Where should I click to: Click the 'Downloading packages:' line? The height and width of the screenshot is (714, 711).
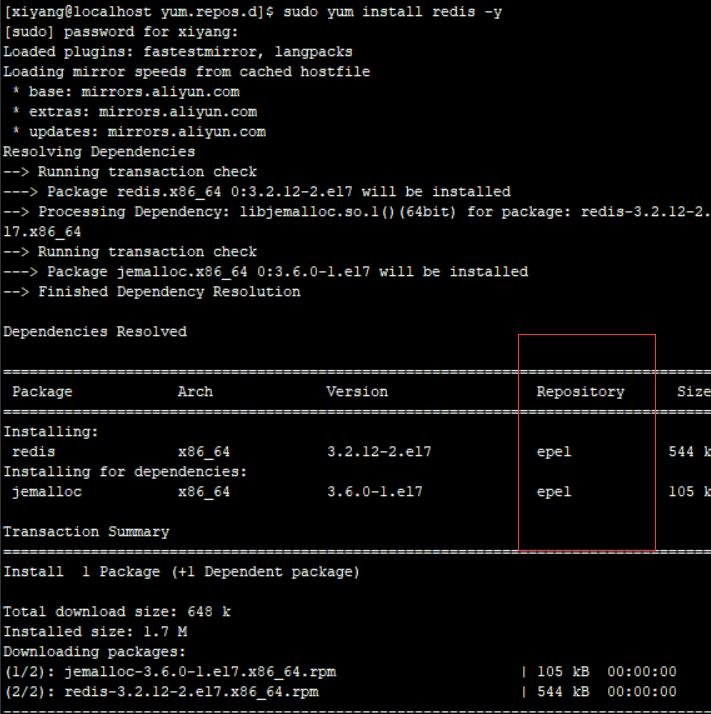click(x=94, y=652)
